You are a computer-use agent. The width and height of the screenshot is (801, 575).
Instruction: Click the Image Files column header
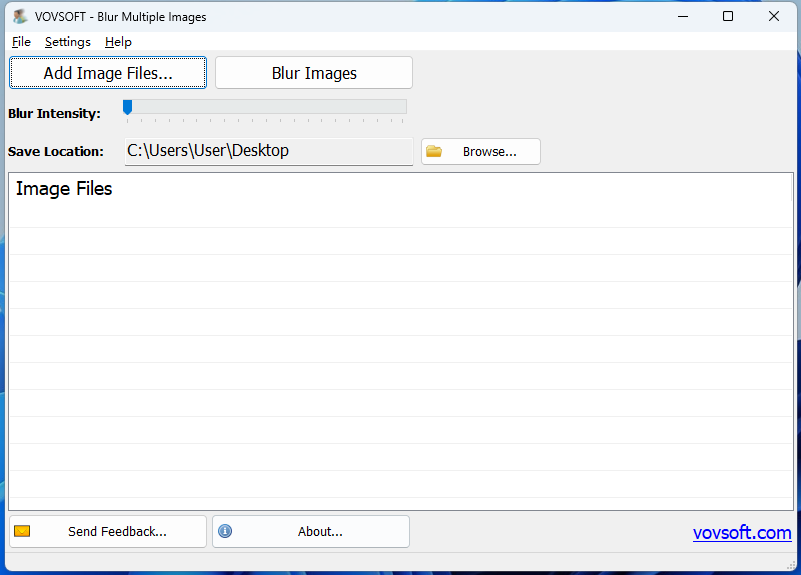coord(400,188)
